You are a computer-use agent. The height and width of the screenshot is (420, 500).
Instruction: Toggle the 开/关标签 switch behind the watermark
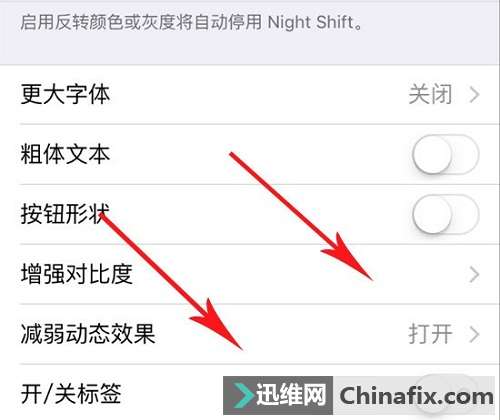tap(446, 393)
